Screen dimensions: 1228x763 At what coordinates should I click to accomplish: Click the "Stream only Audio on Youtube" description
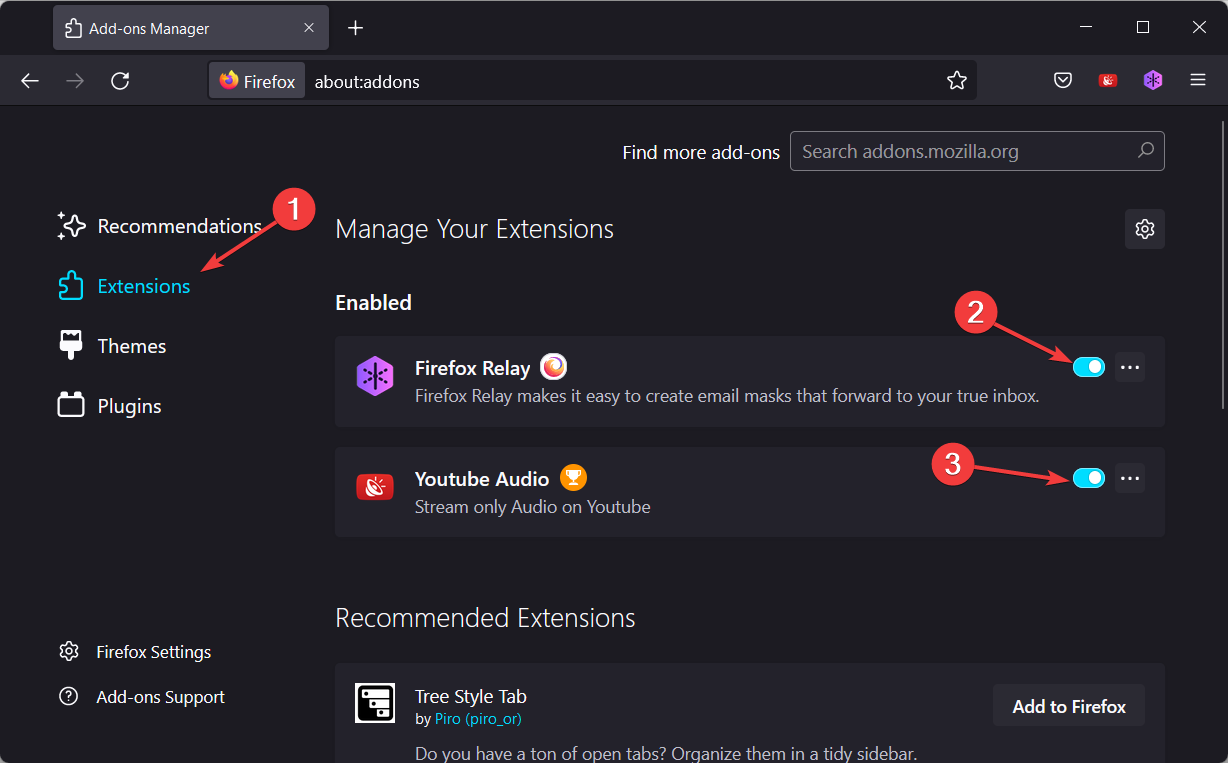[x=533, y=507]
